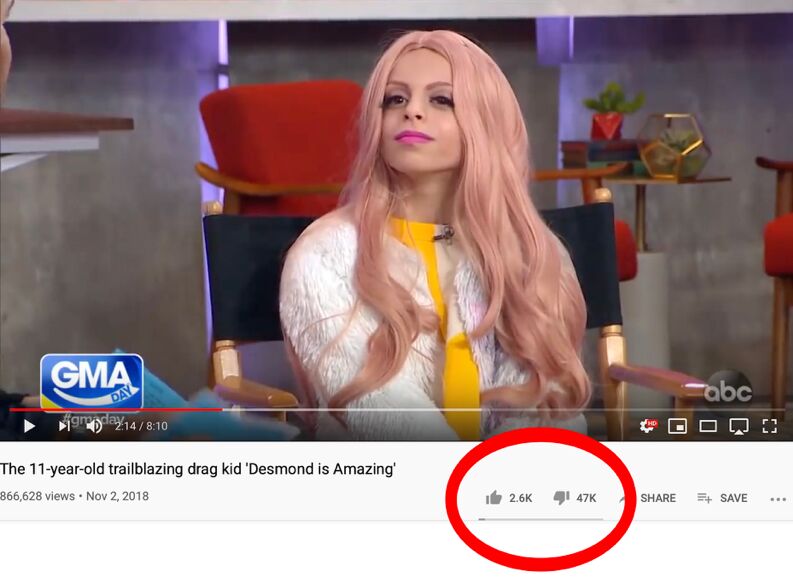793x577 pixels.
Task: Dislike the video with thumbs down
Action: pyautogui.click(x=561, y=498)
